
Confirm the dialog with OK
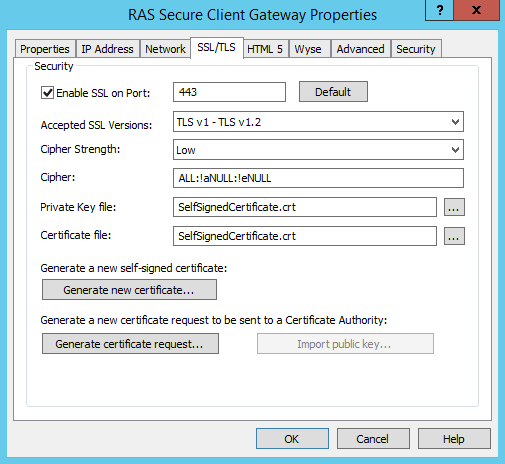click(x=292, y=439)
